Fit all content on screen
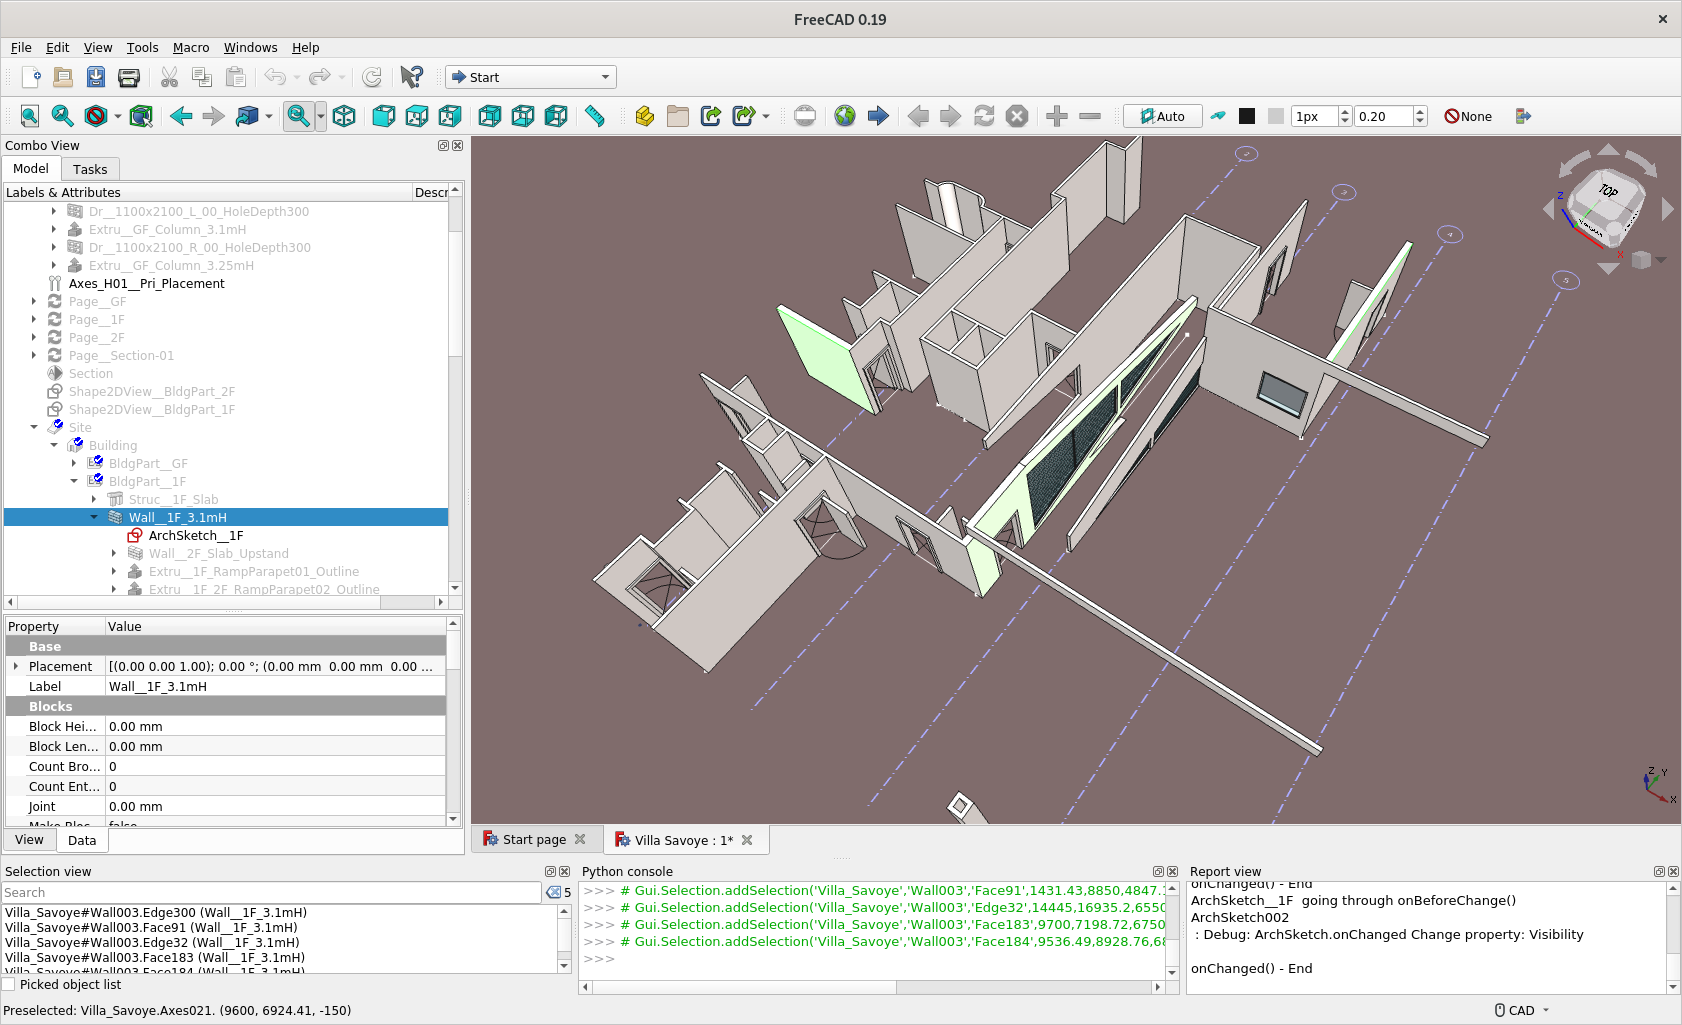The height and width of the screenshot is (1025, 1682). tap(30, 116)
